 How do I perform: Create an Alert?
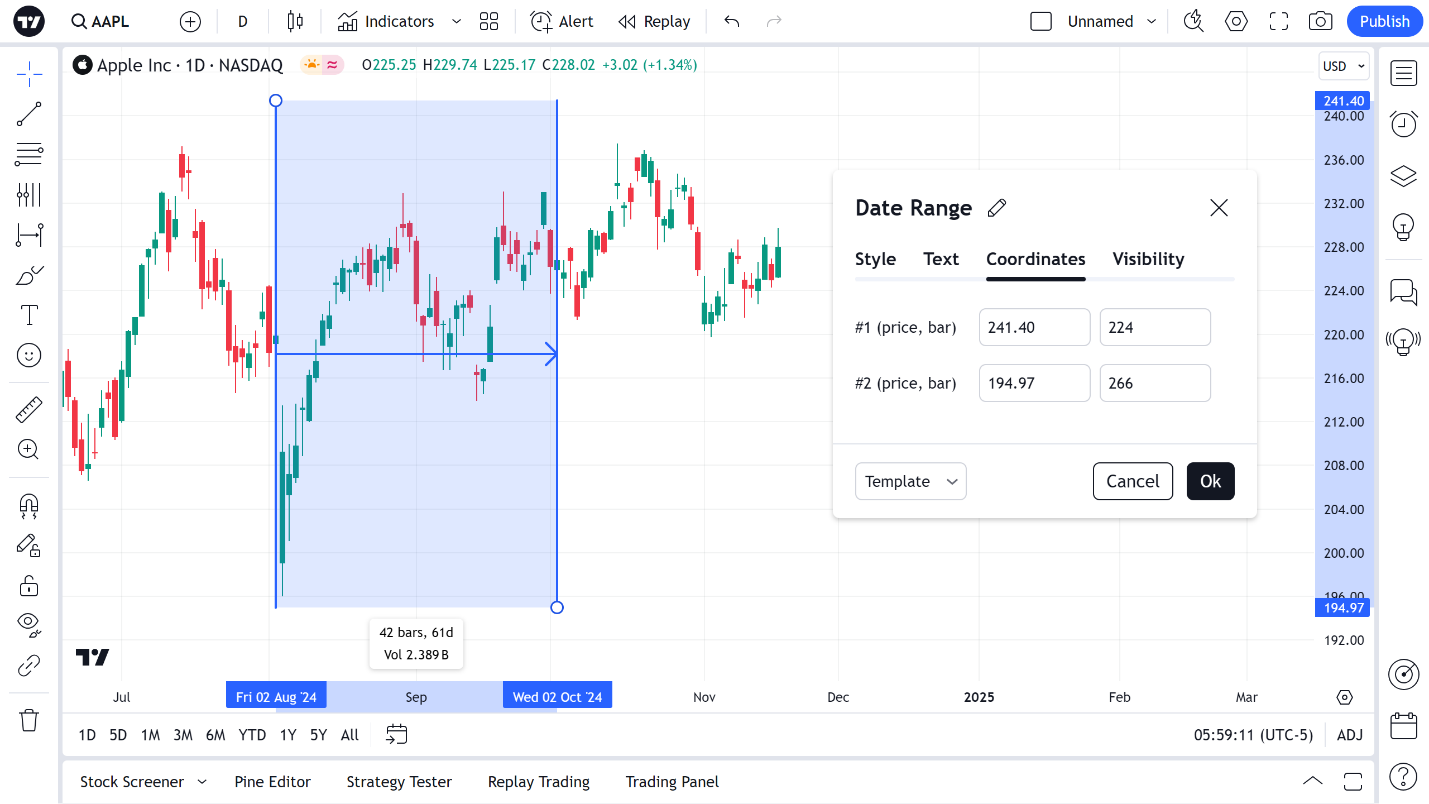[x=562, y=21]
